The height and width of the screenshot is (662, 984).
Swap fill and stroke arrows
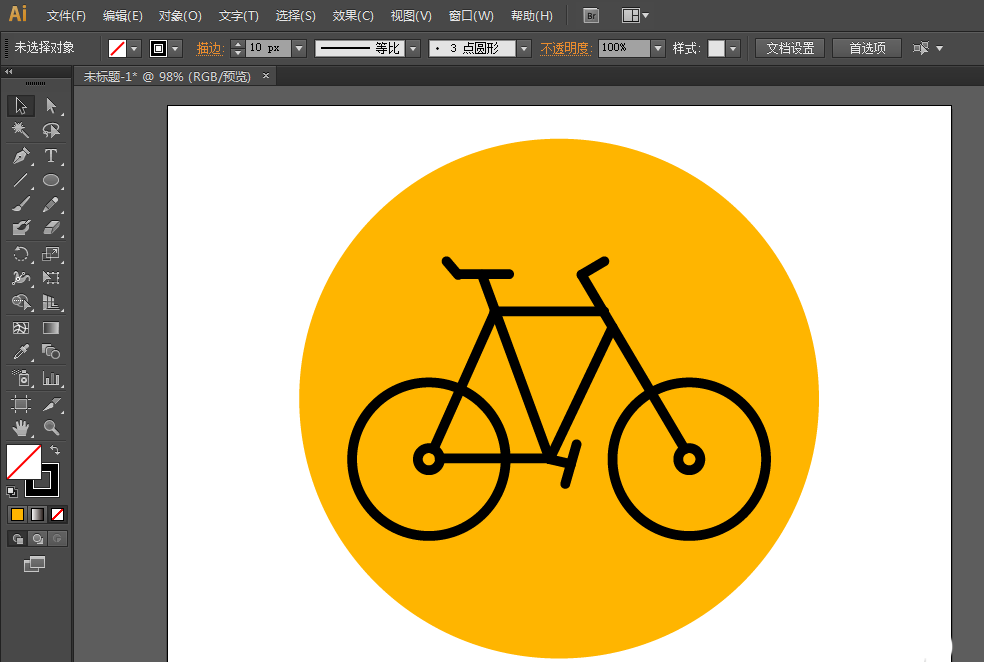pos(55,451)
